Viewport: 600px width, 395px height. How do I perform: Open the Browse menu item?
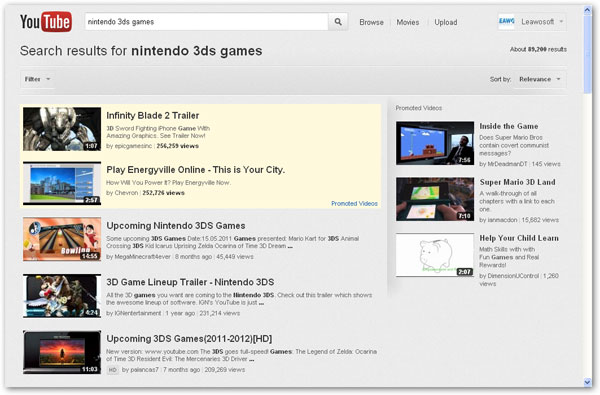click(x=371, y=22)
